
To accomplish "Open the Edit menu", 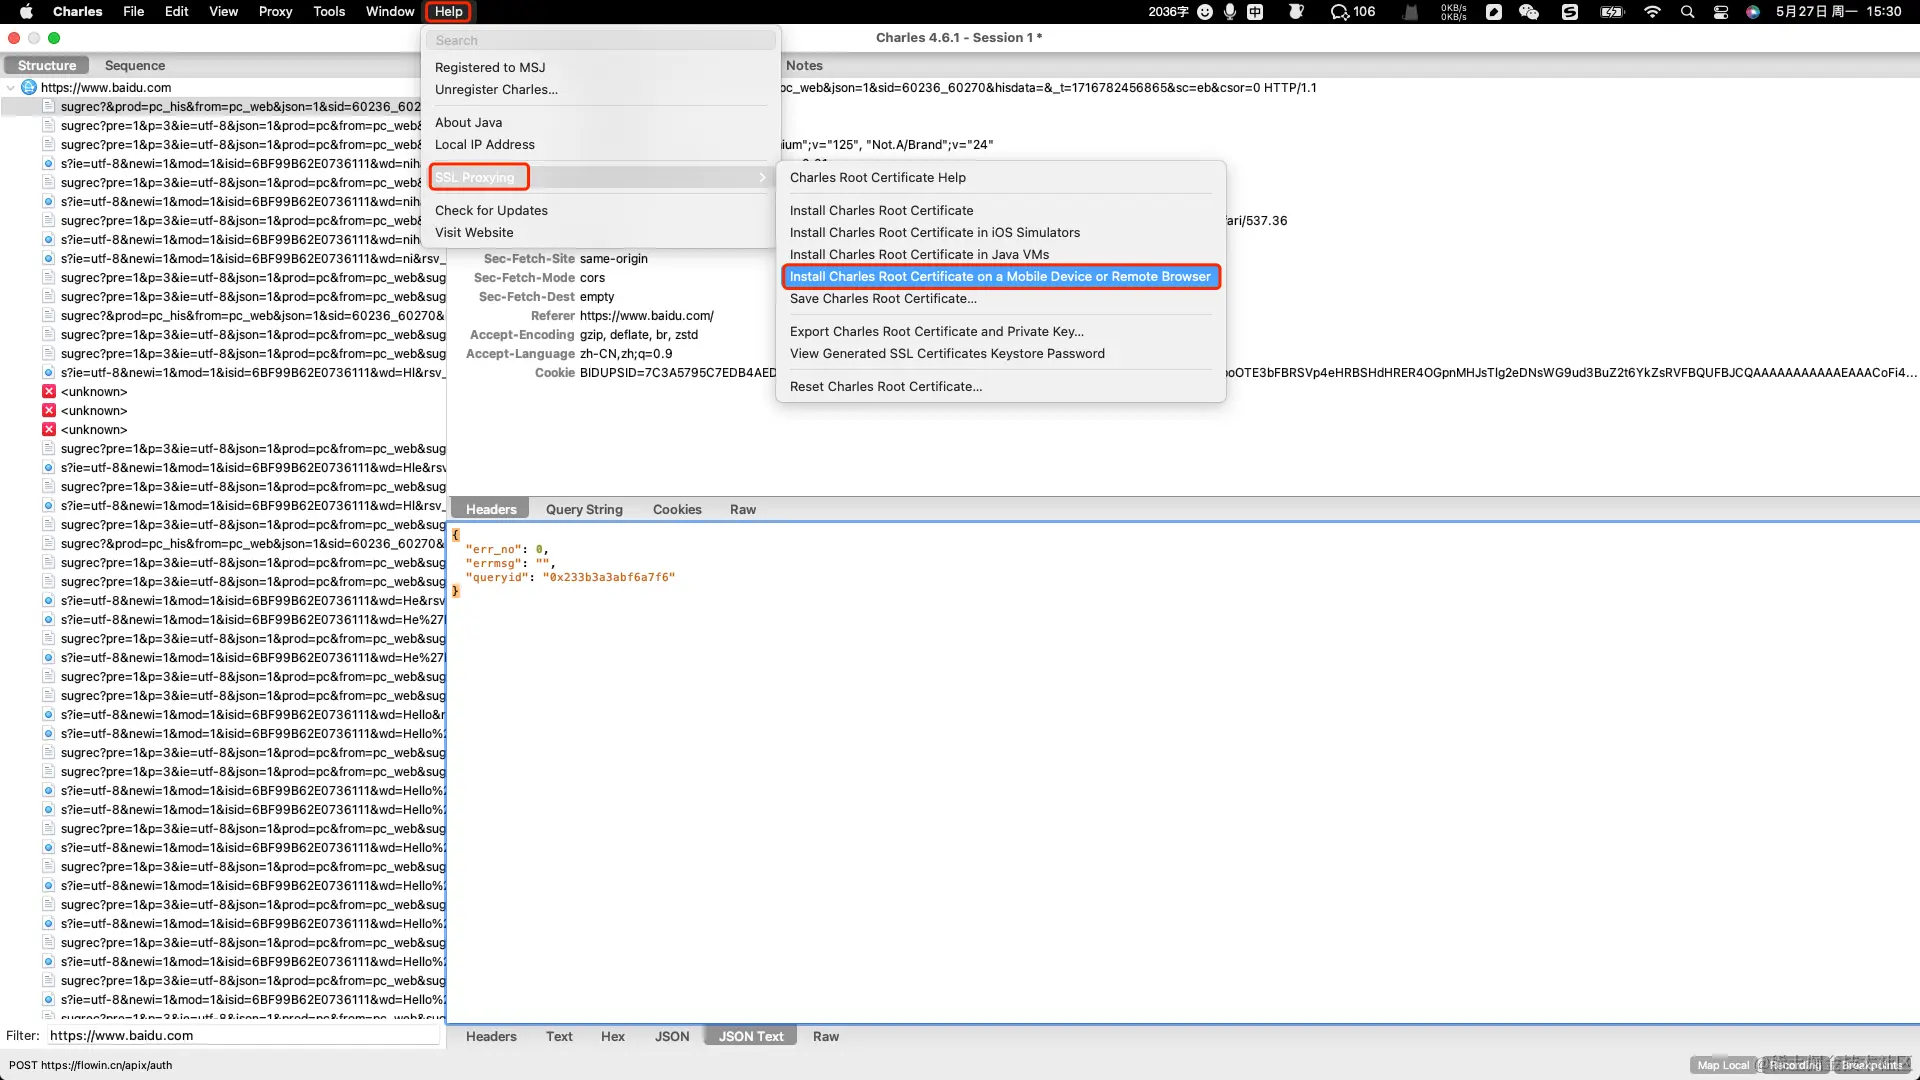I will point(177,12).
